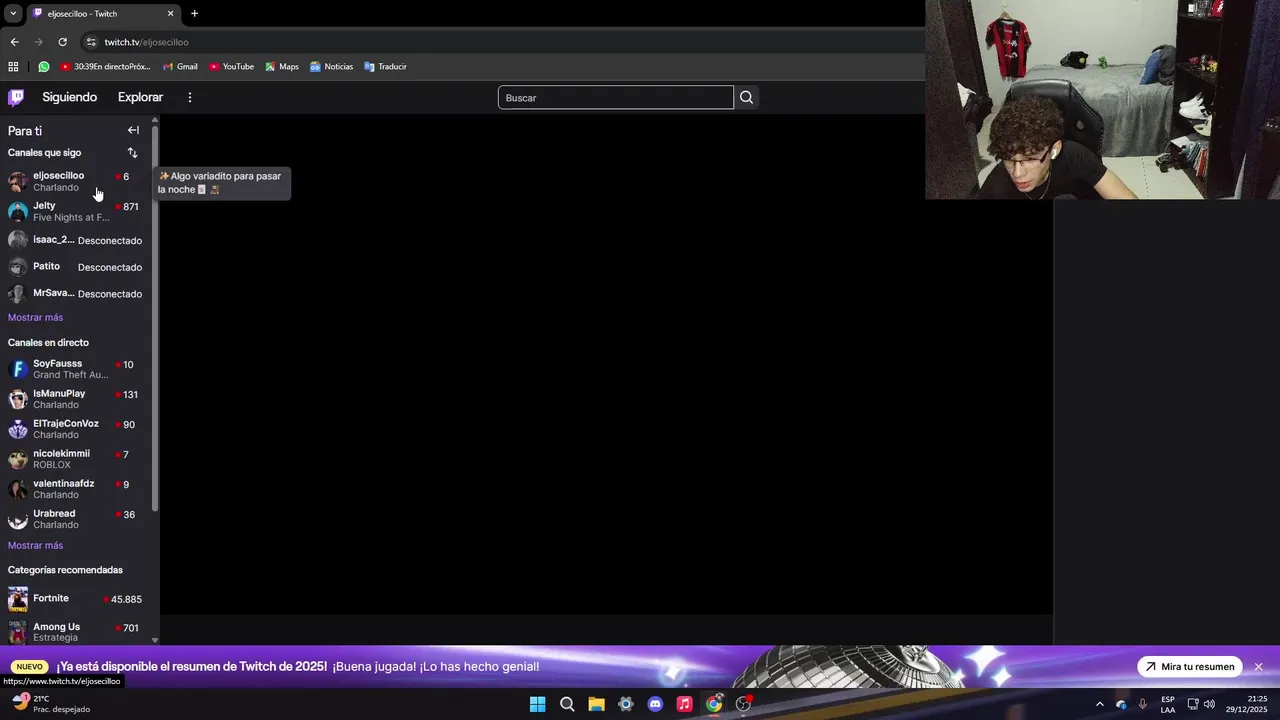Viewport: 1280px width, 720px height.
Task: Open eljosecilloo channel avatar
Action: coord(17,181)
